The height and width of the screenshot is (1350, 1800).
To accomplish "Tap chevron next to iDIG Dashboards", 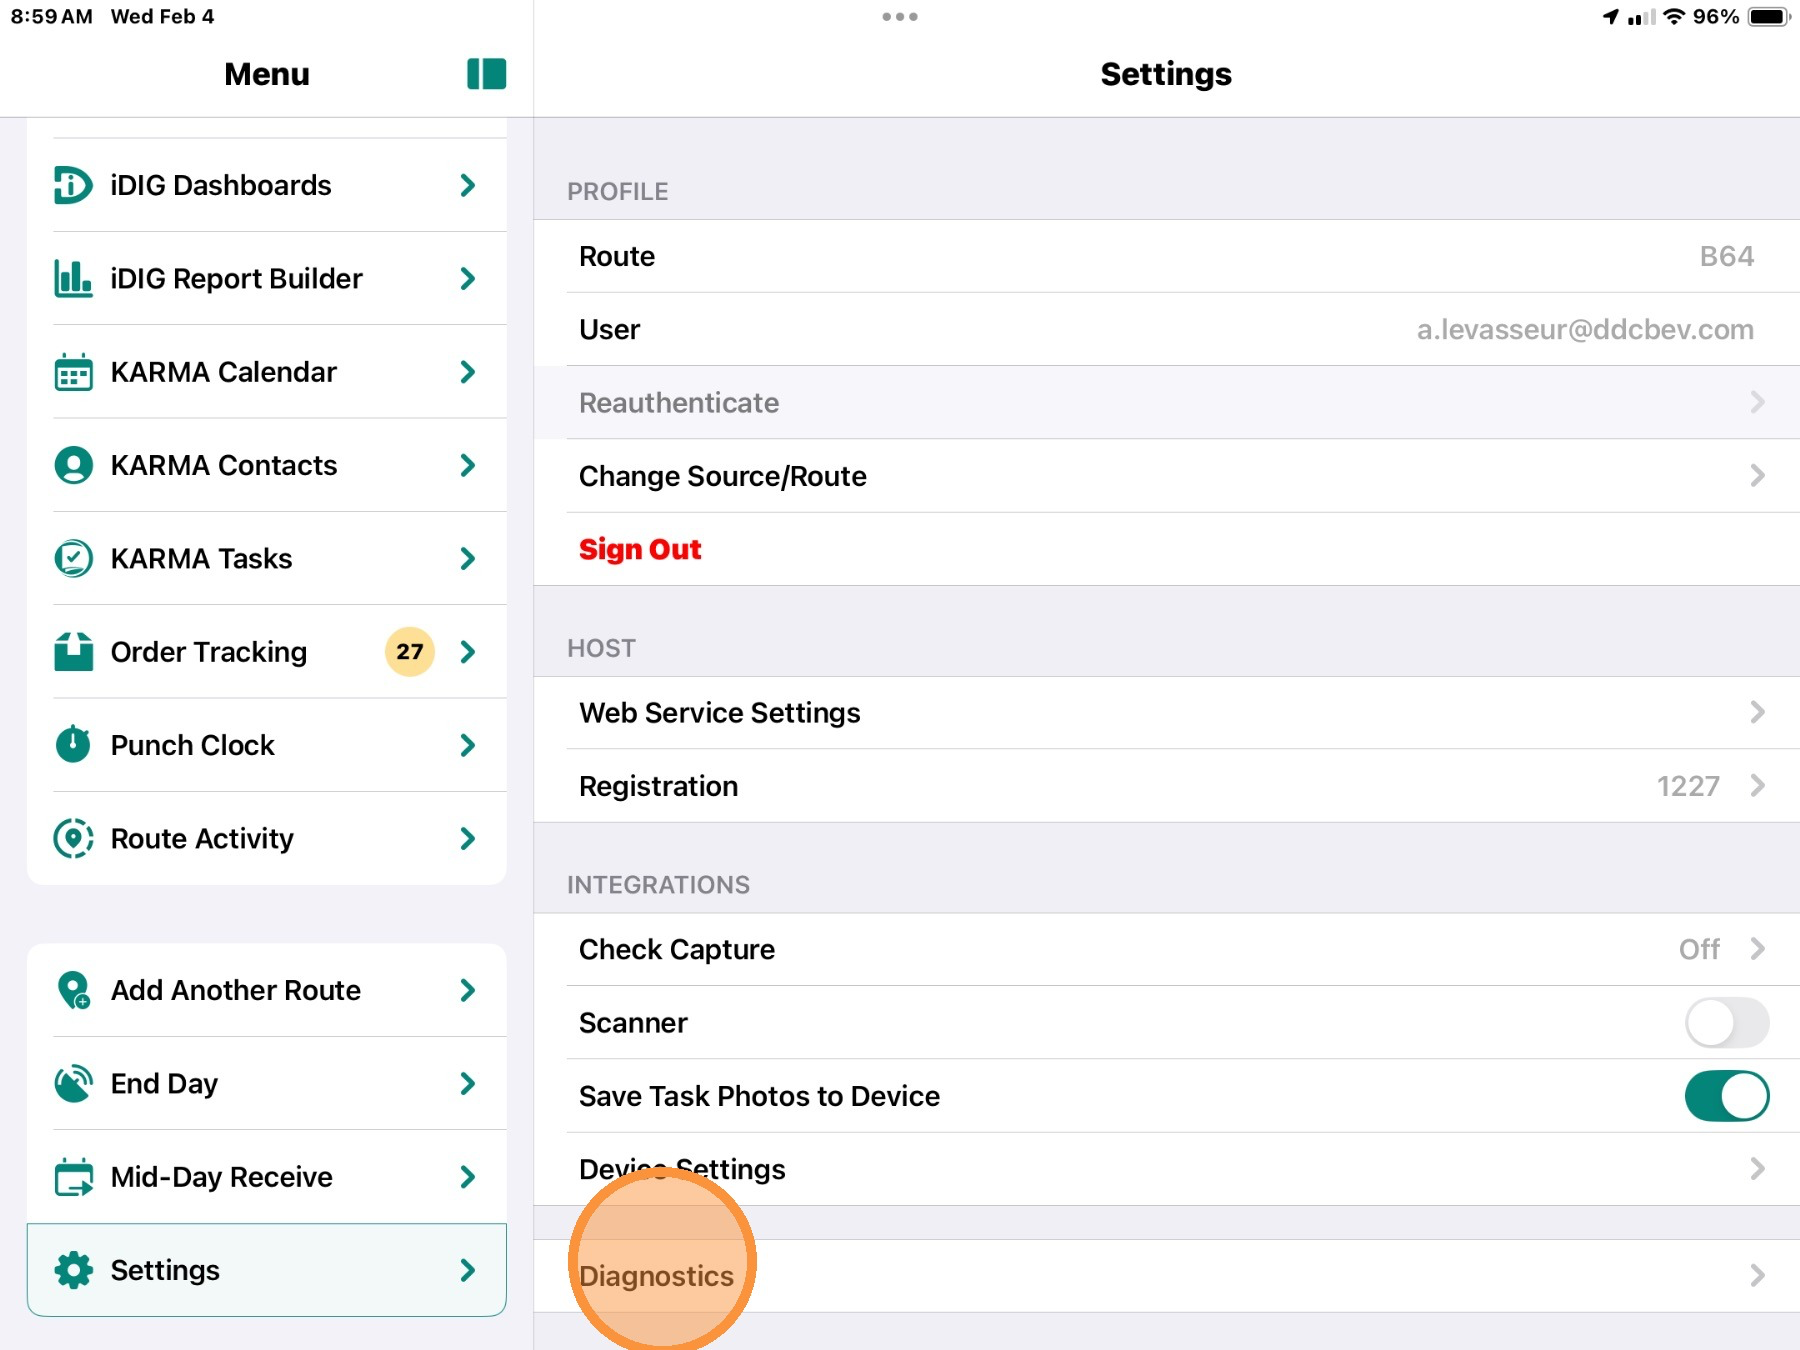I will coord(467,185).
